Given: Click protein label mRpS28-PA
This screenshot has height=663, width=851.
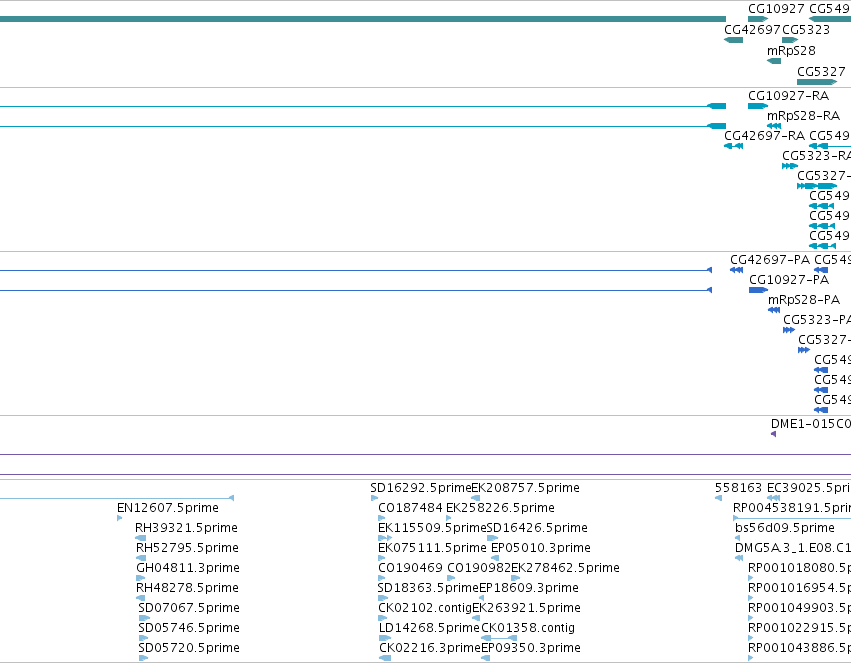Looking at the screenshot, I should [x=804, y=300].
